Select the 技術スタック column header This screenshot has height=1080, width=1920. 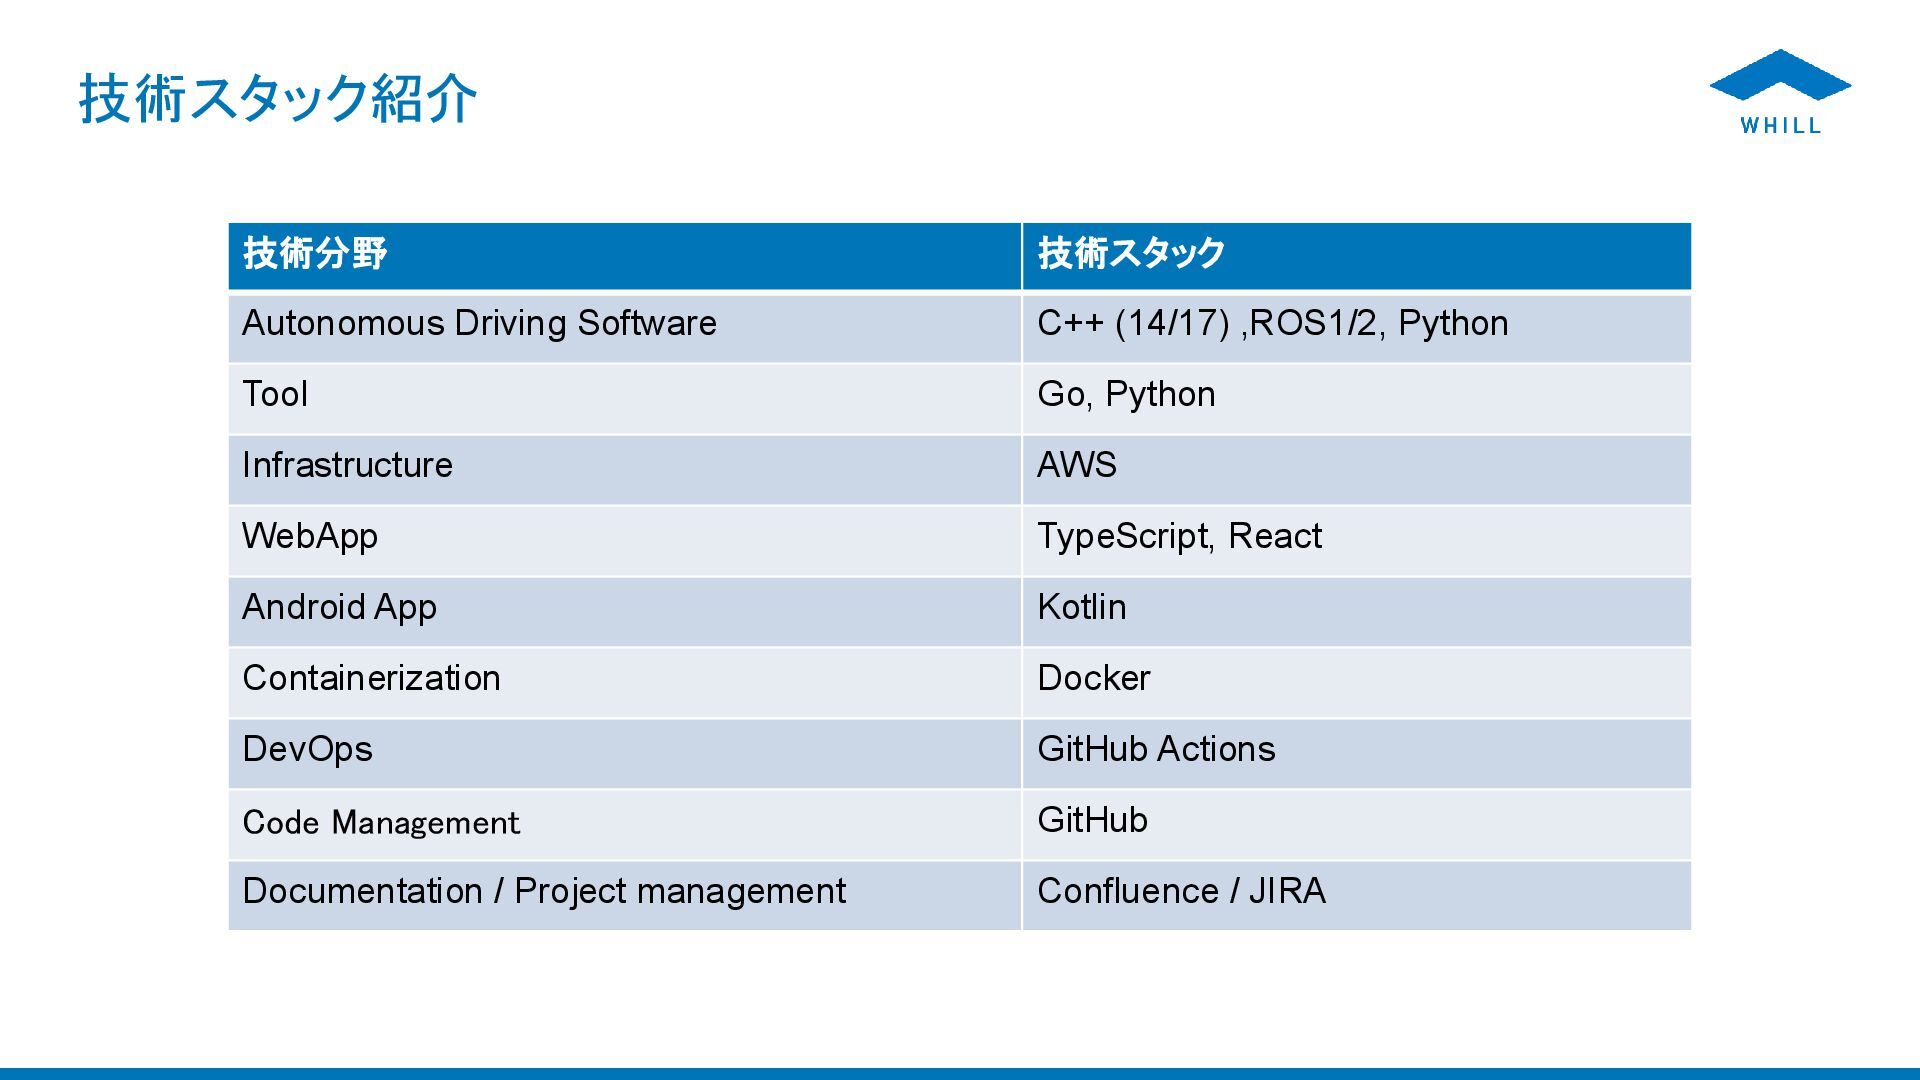coord(1131,254)
